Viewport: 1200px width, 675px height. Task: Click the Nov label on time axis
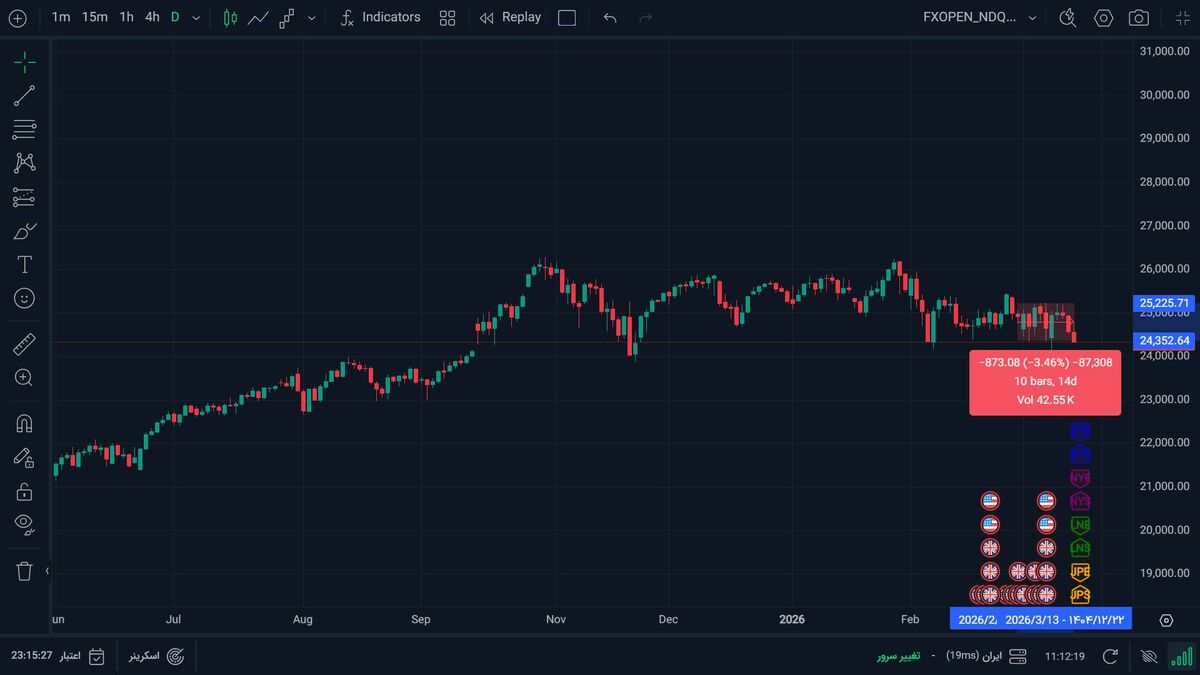point(556,619)
